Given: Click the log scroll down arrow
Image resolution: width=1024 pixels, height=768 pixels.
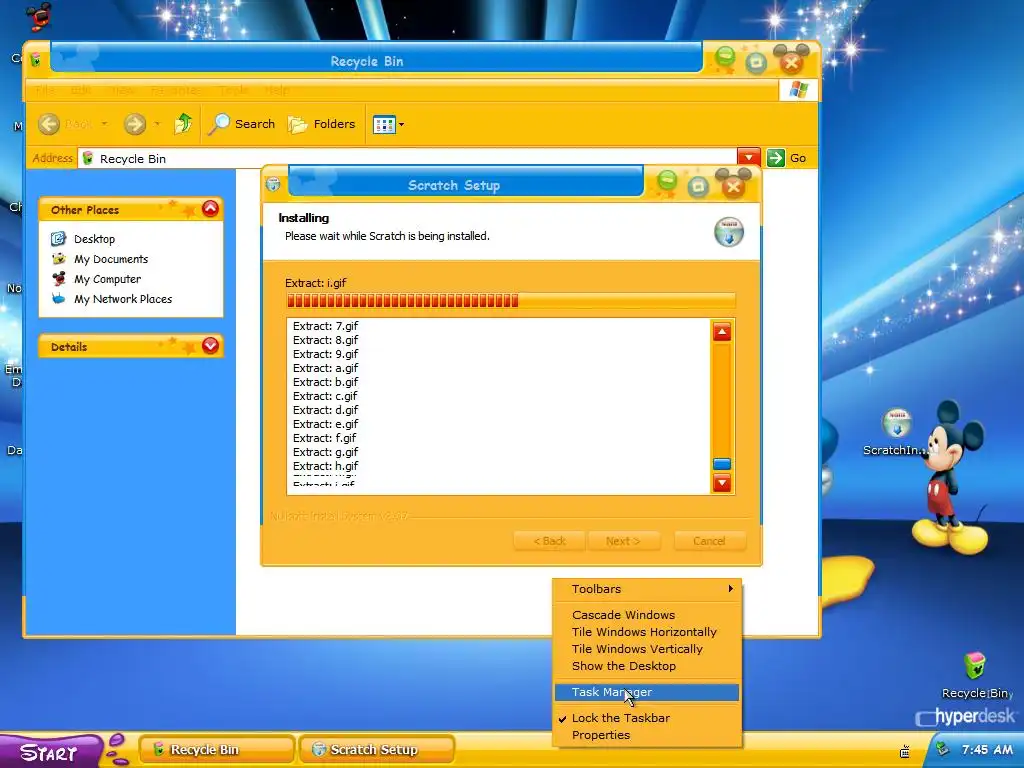Looking at the screenshot, I should pos(722,483).
